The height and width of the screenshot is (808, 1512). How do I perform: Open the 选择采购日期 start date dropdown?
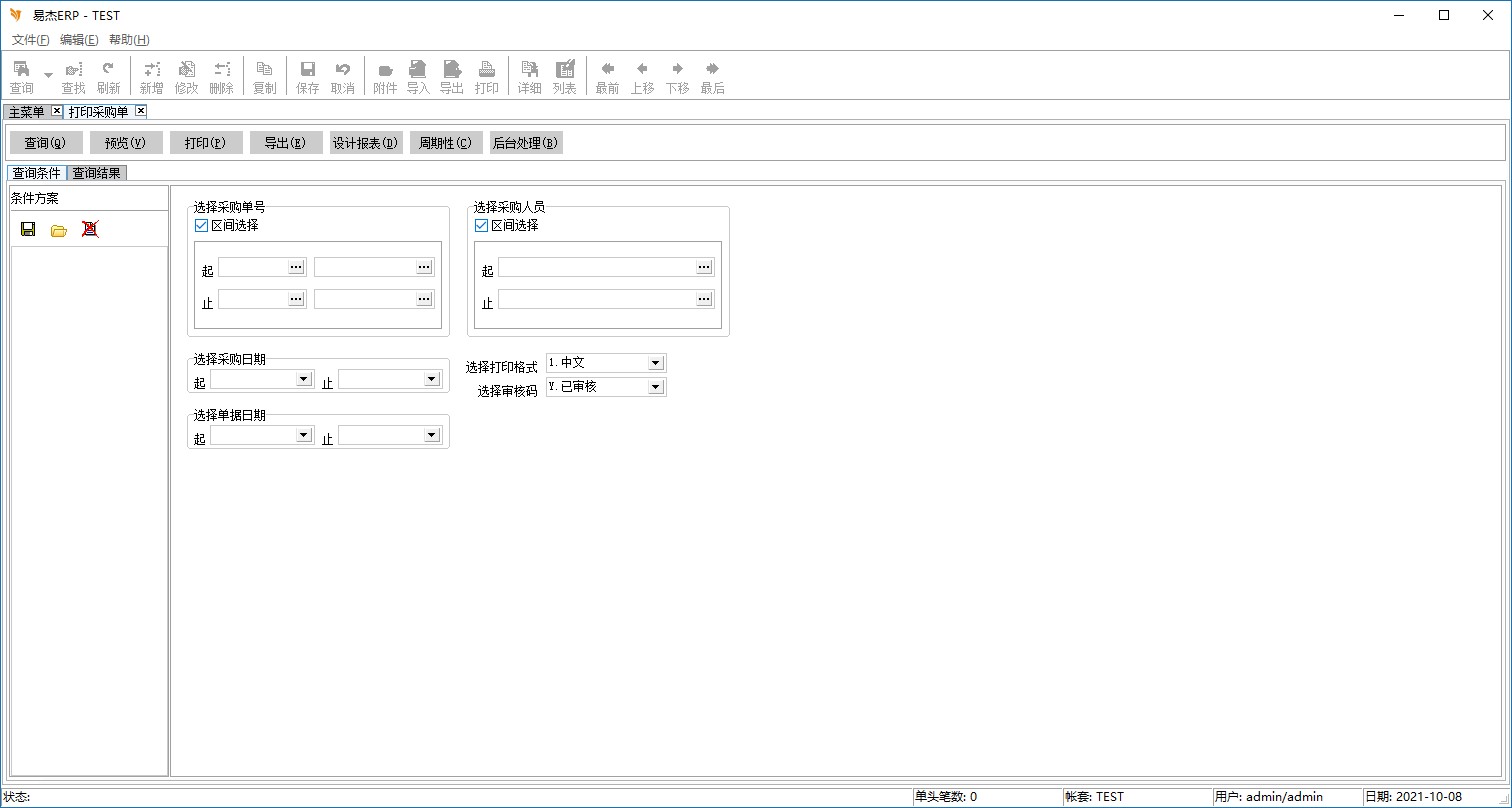304,379
